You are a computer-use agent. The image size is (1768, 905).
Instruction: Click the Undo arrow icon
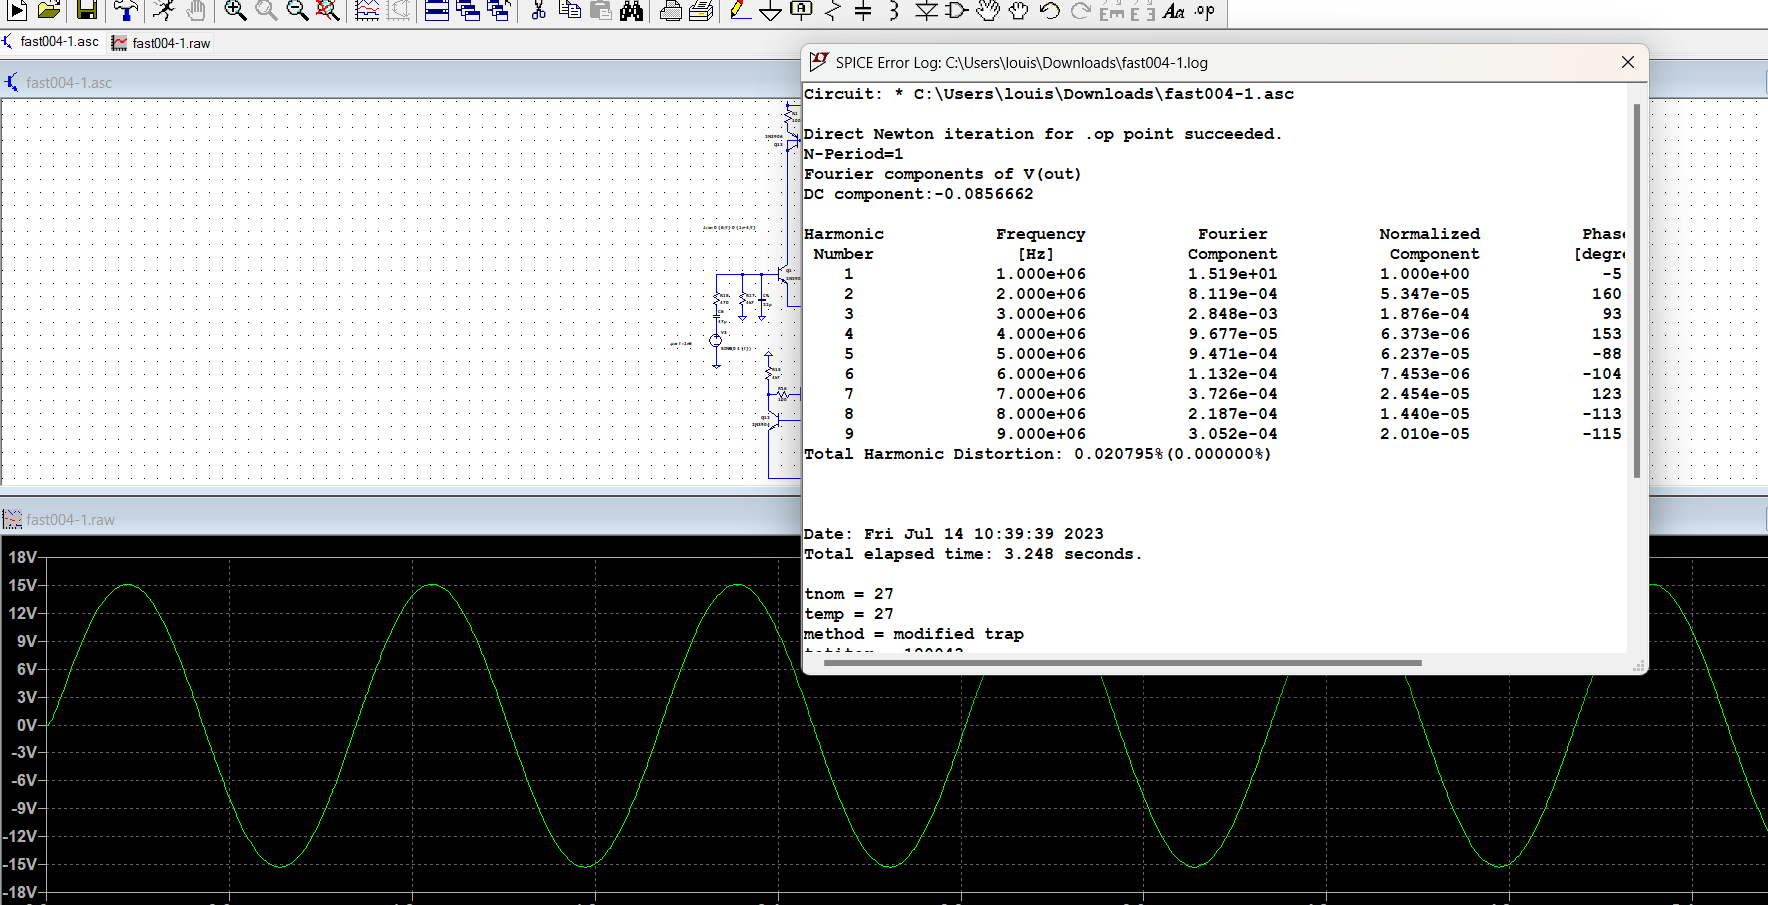pos(1050,10)
